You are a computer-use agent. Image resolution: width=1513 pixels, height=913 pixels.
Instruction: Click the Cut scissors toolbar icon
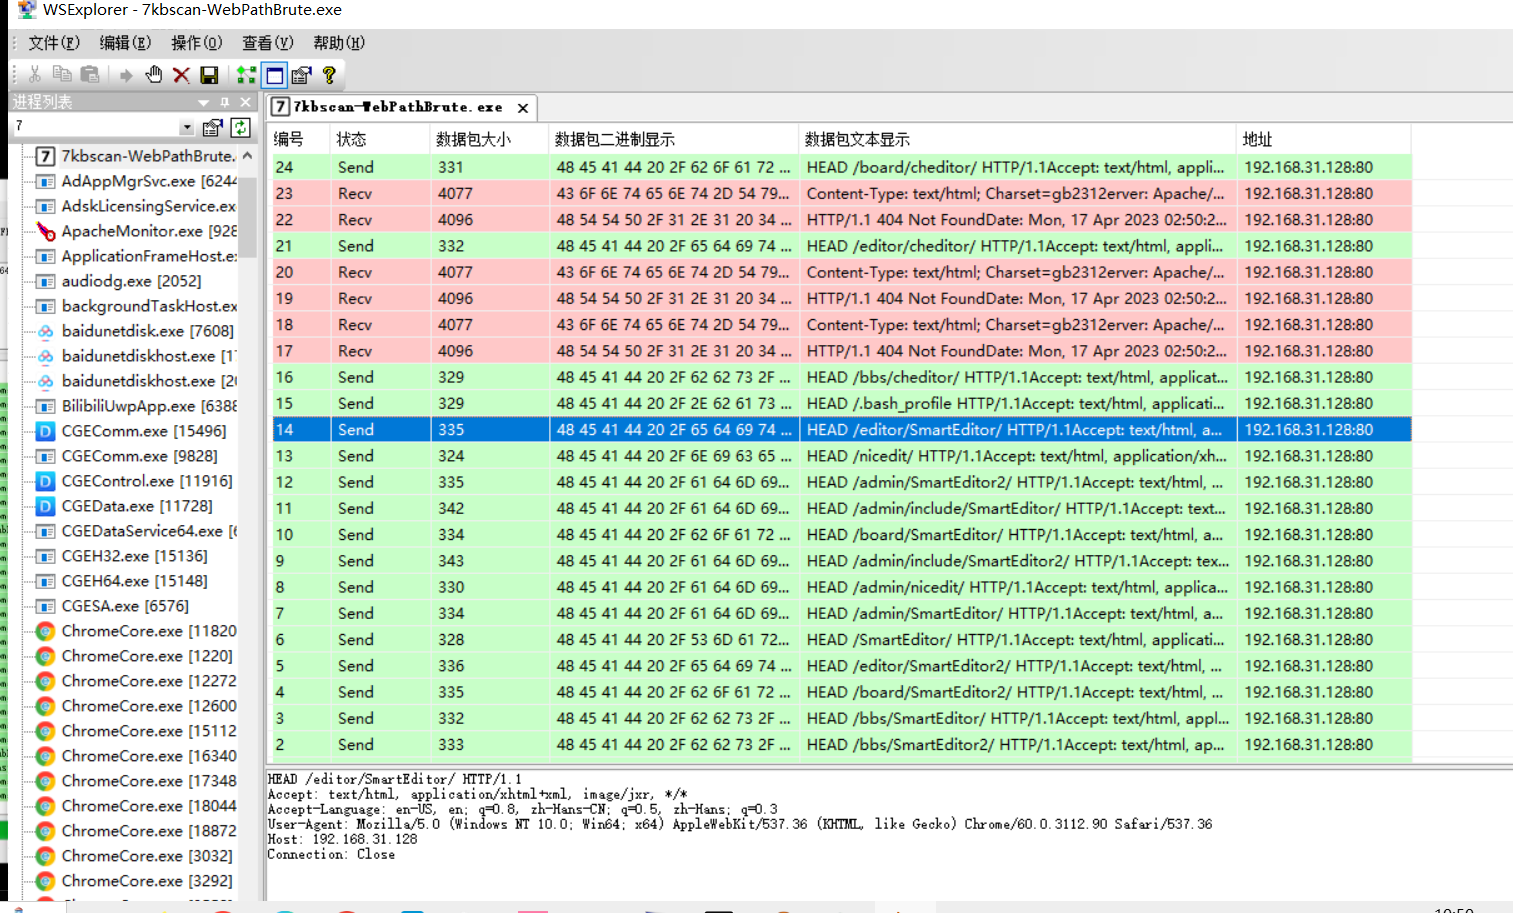[x=35, y=75]
